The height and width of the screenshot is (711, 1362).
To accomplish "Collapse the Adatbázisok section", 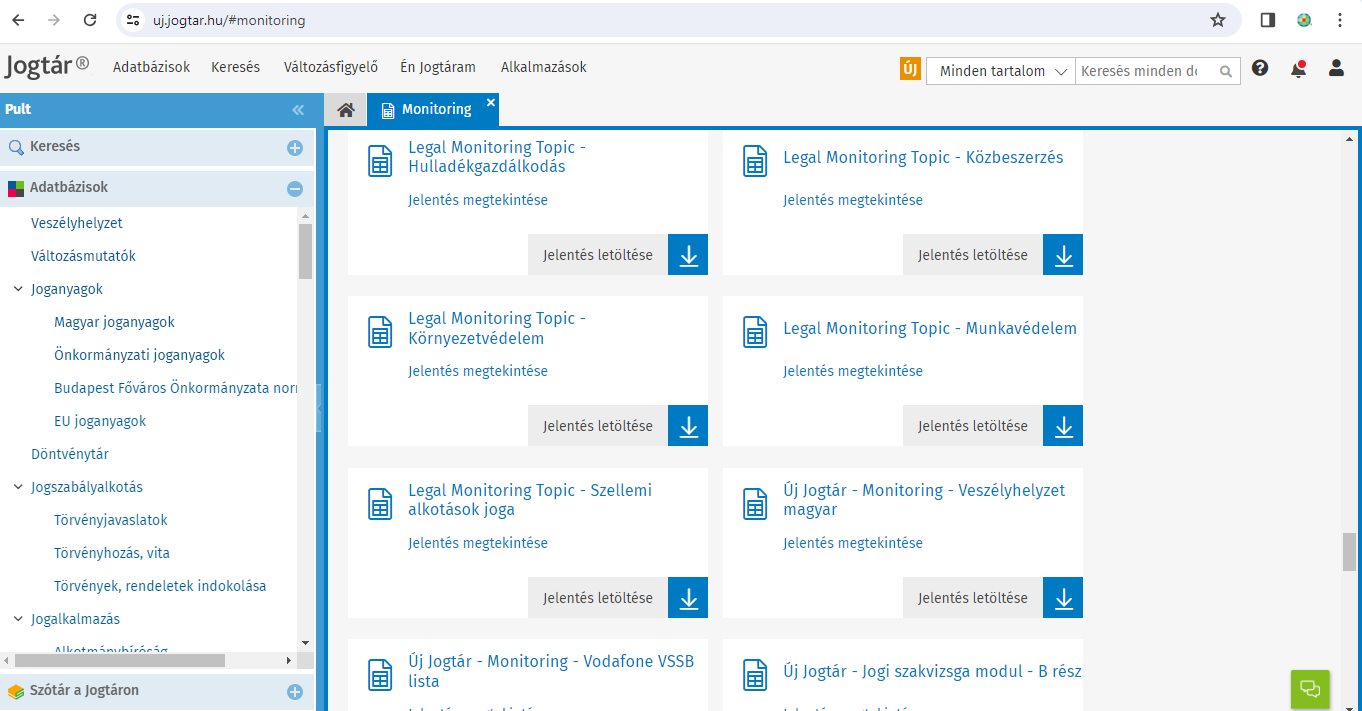I will coord(295,188).
